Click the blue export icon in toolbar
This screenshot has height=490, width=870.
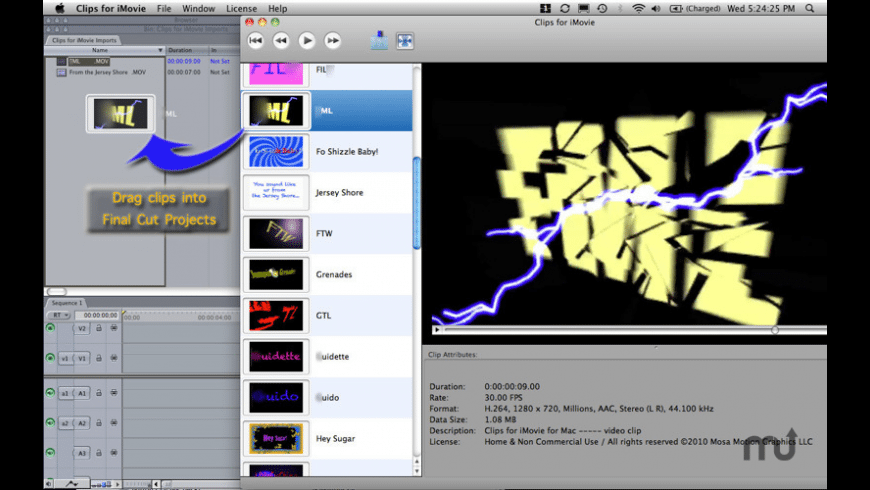coord(379,41)
